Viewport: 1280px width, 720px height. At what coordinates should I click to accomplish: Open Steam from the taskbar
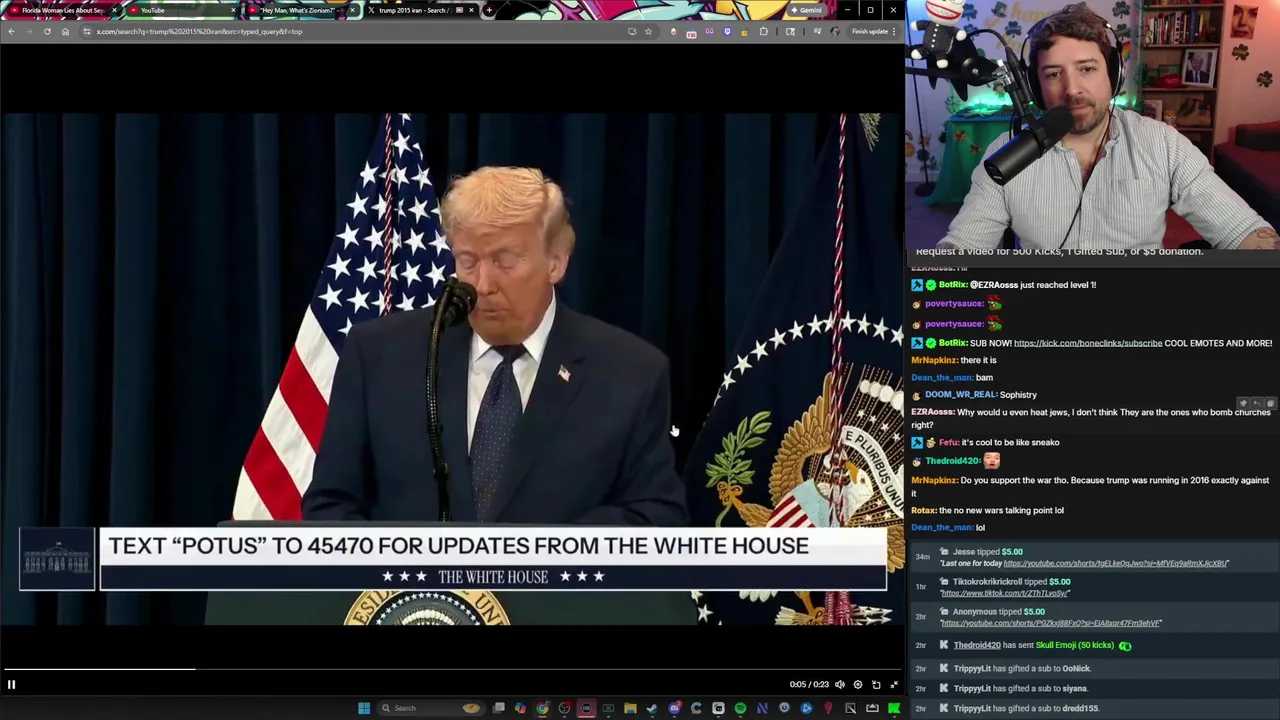pos(652,708)
